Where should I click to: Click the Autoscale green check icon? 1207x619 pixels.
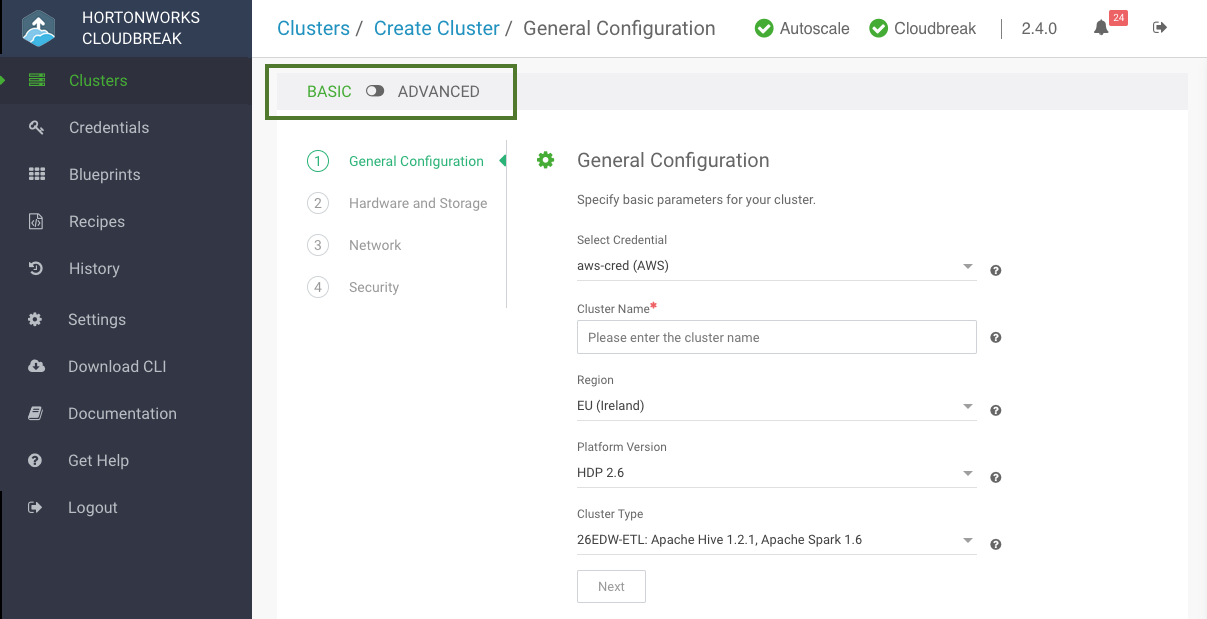point(763,28)
